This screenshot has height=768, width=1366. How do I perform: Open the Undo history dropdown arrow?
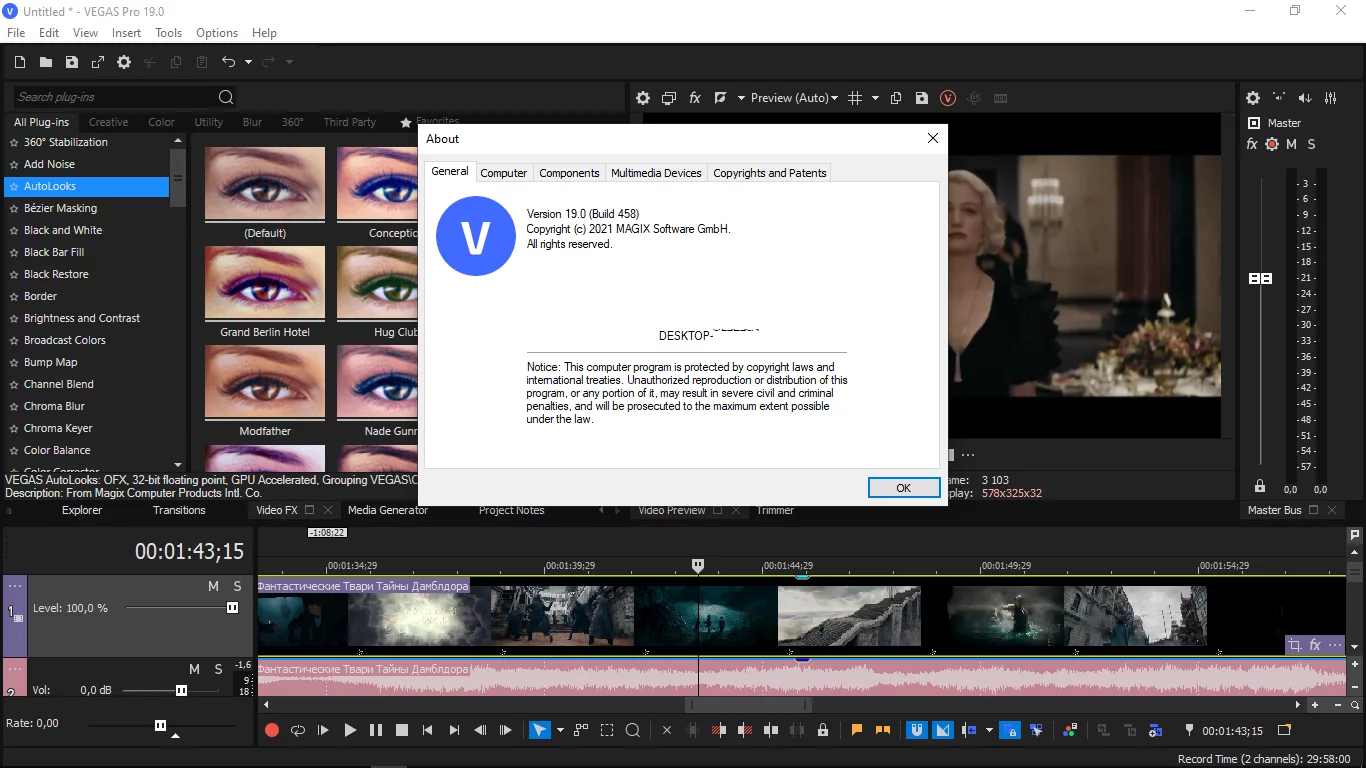click(248, 62)
